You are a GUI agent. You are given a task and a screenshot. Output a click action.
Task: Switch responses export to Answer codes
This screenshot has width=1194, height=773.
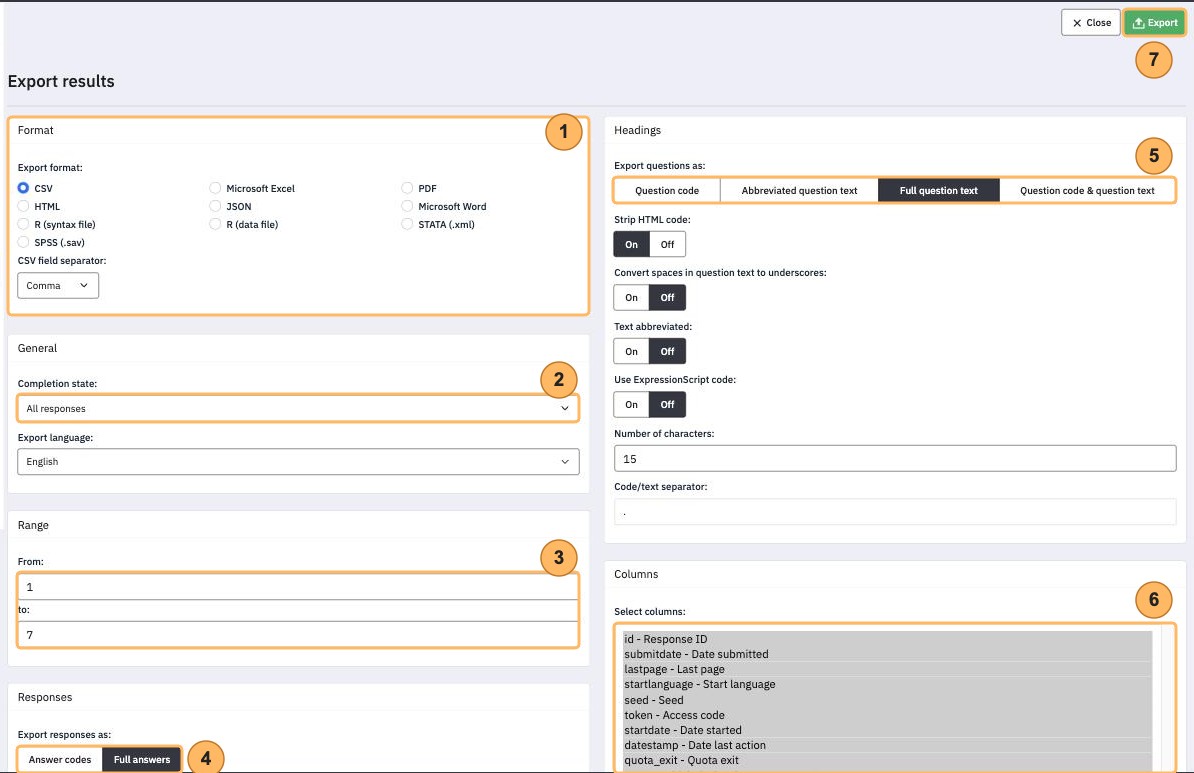(x=60, y=759)
